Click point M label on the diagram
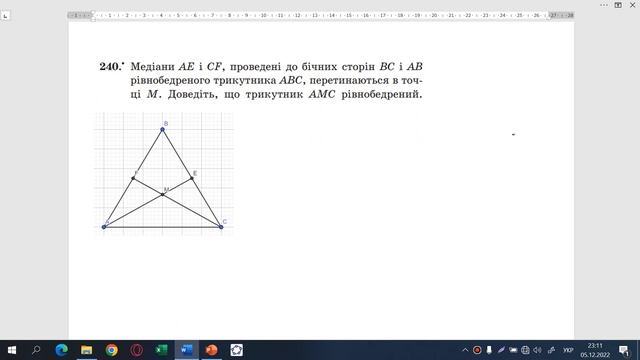The image size is (640, 360). click(x=166, y=190)
